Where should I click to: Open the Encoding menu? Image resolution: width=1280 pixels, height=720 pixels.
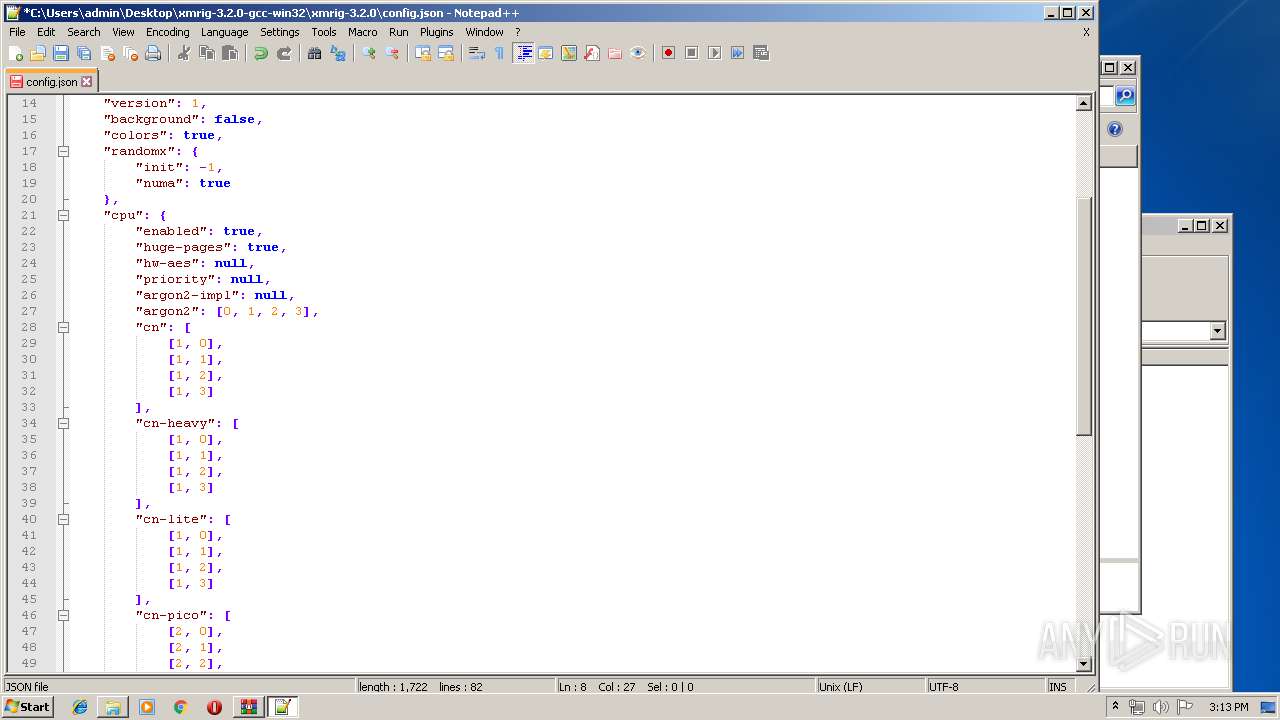pos(167,32)
